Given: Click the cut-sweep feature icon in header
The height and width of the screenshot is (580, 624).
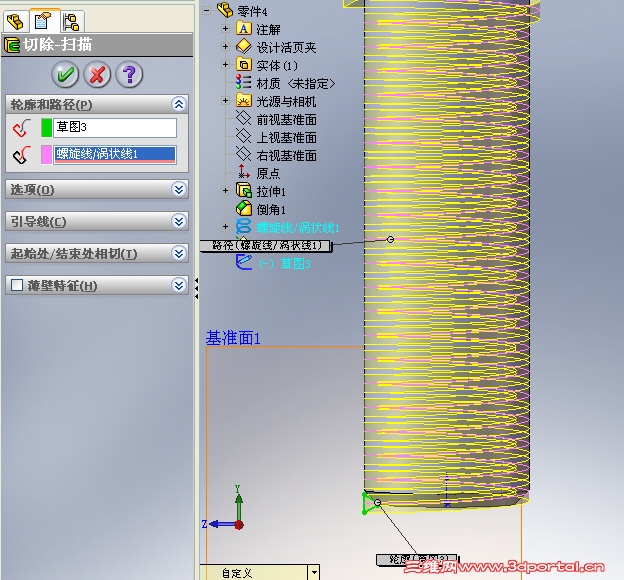Looking at the screenshot, I should [12, 45].
